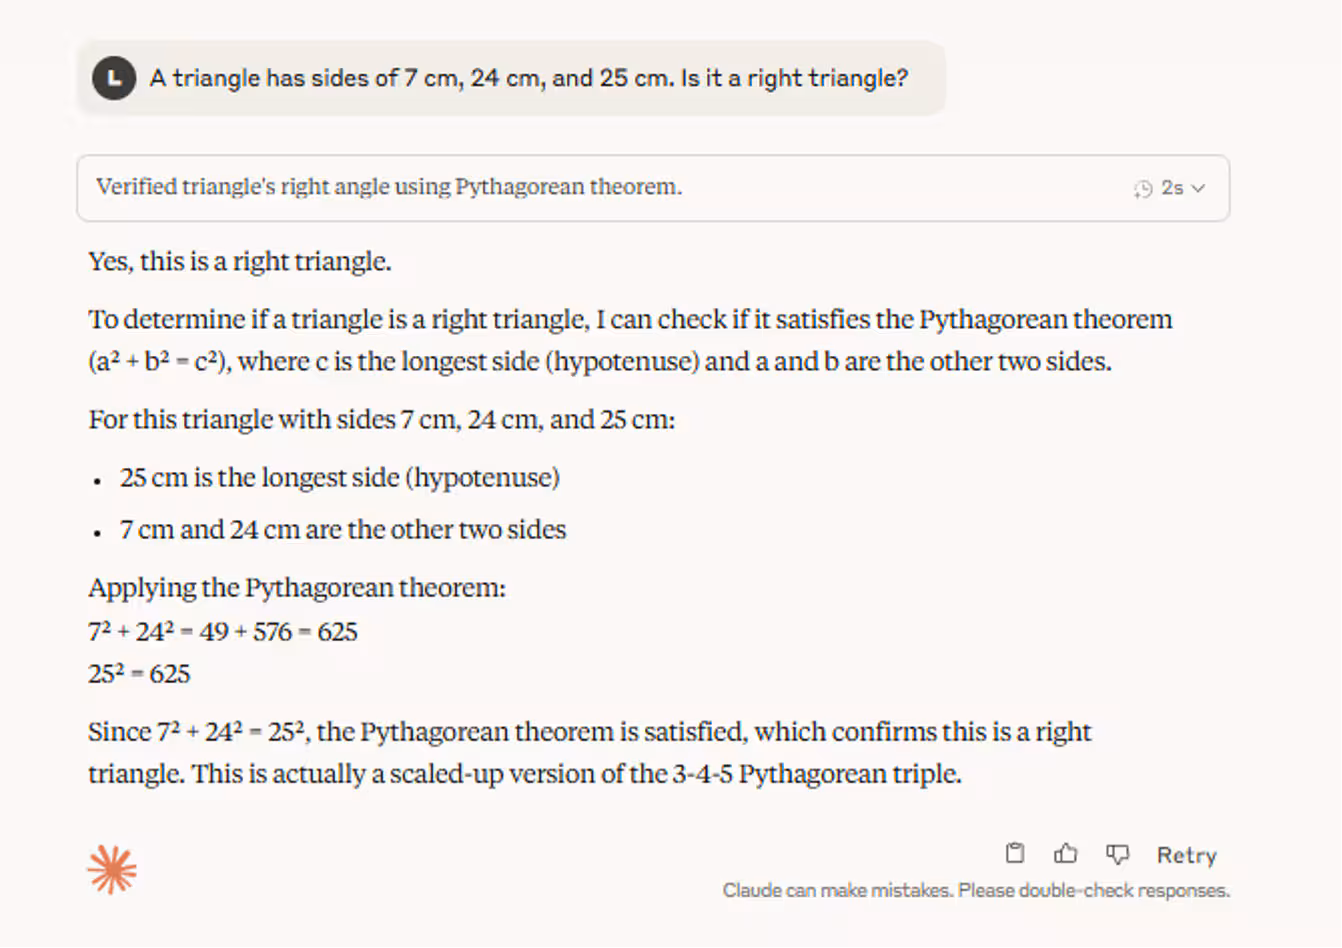Click the "7 cm and 24 cm" bullet

(342, 530)
